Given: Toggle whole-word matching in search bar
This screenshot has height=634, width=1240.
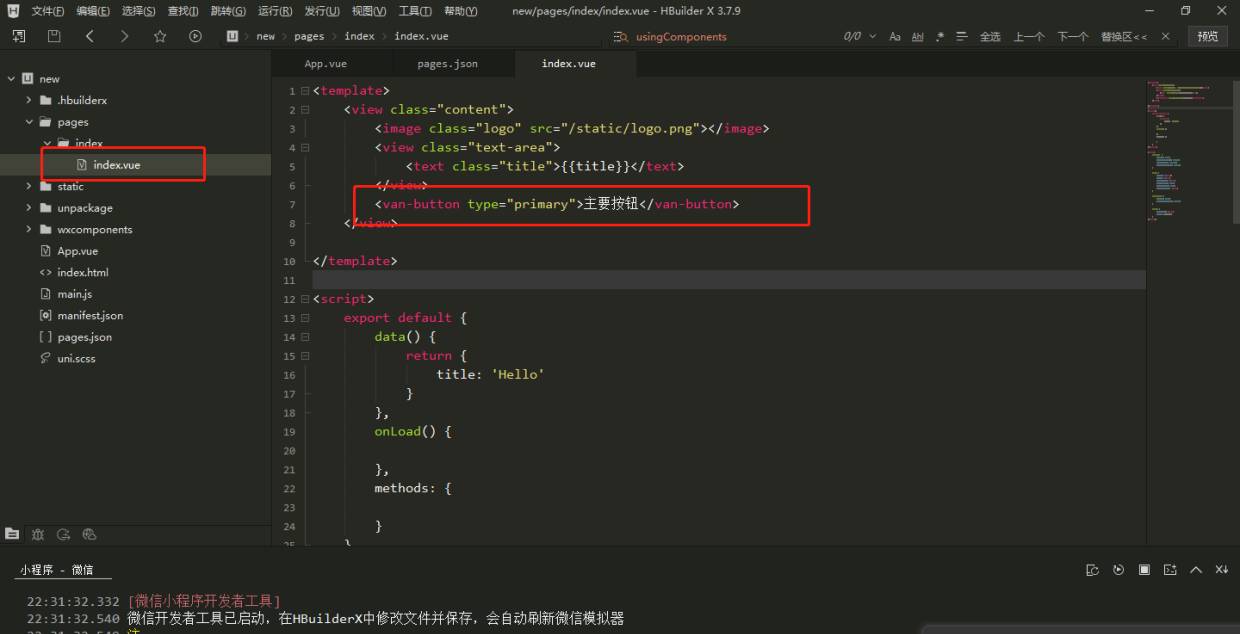Looking at the screenshot, I should coord(917,36).
